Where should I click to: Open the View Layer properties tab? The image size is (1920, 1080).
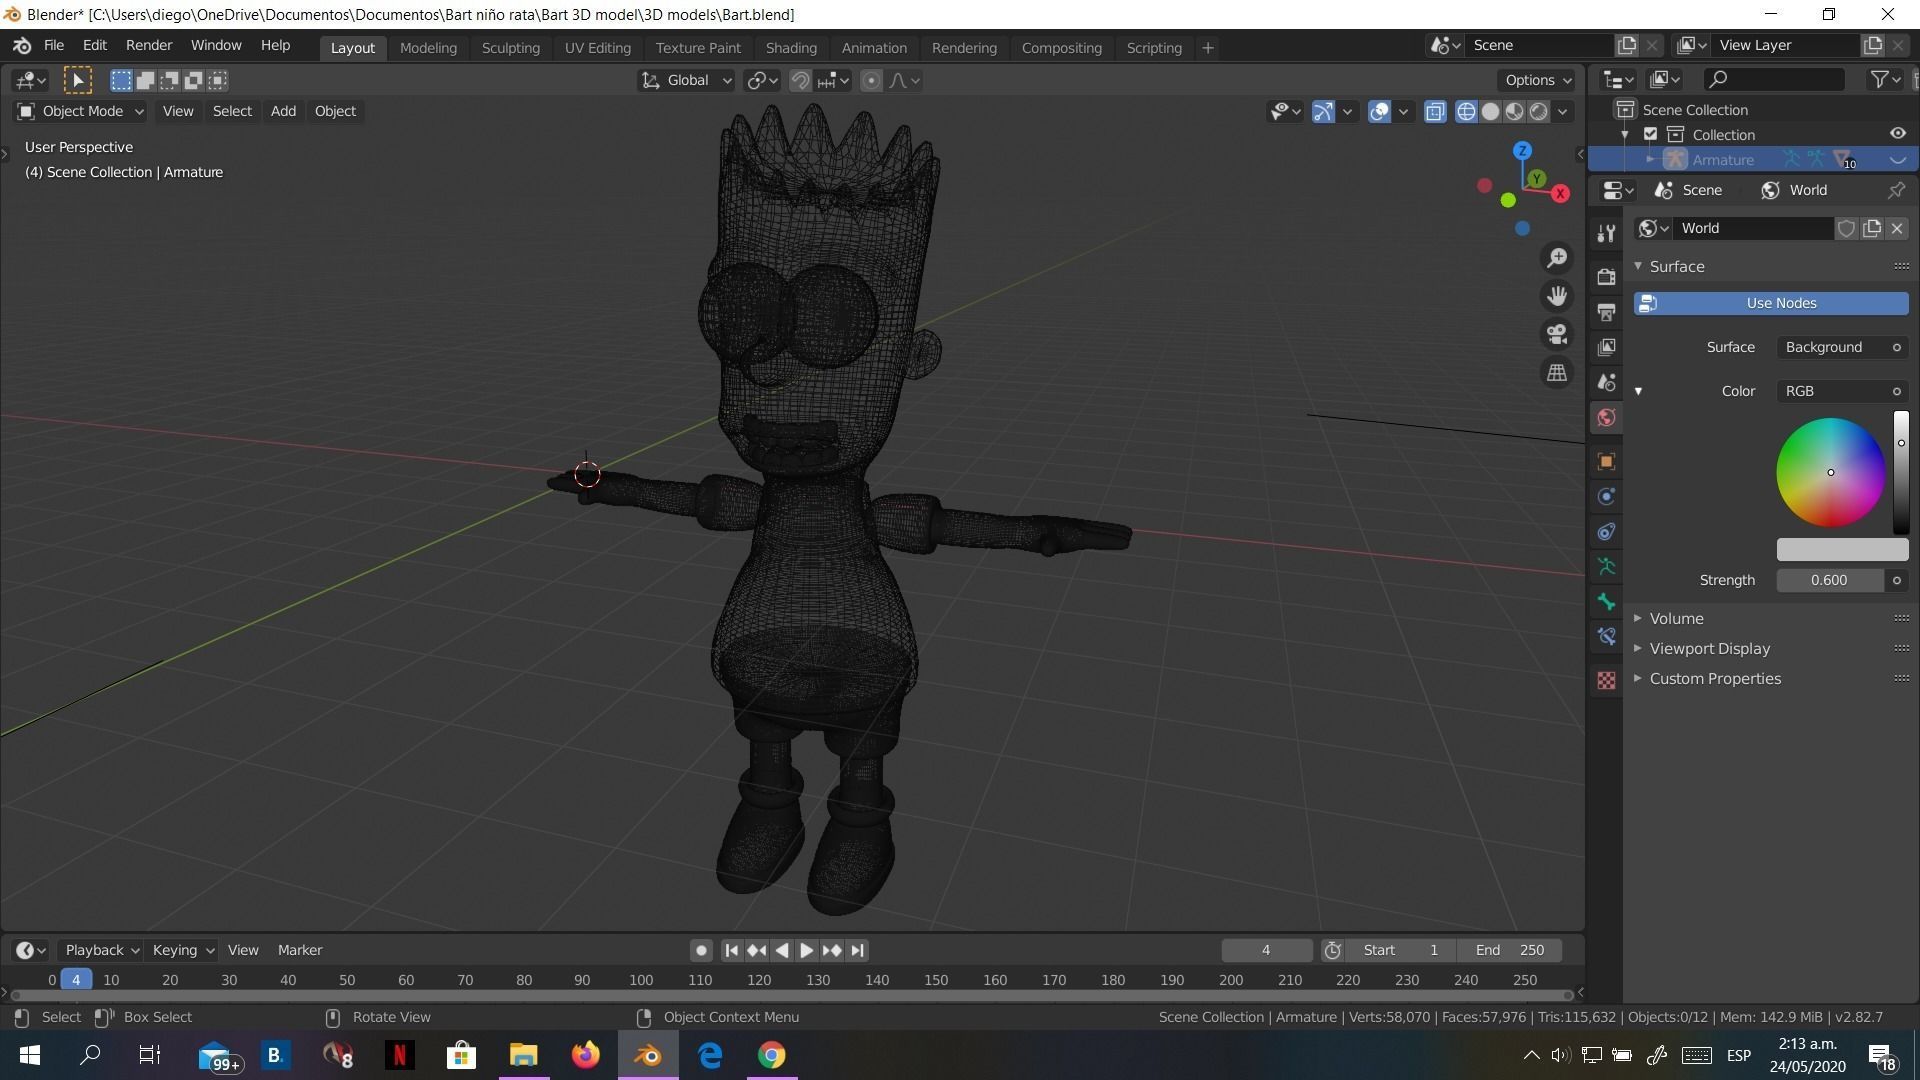point(1606,347)
